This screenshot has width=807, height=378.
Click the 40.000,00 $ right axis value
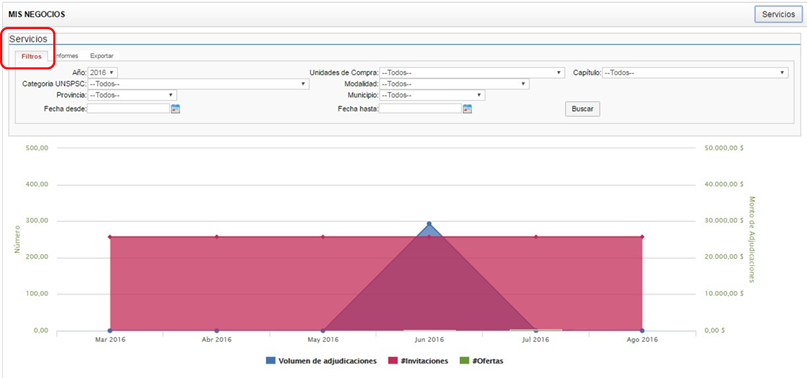(724, 184)
